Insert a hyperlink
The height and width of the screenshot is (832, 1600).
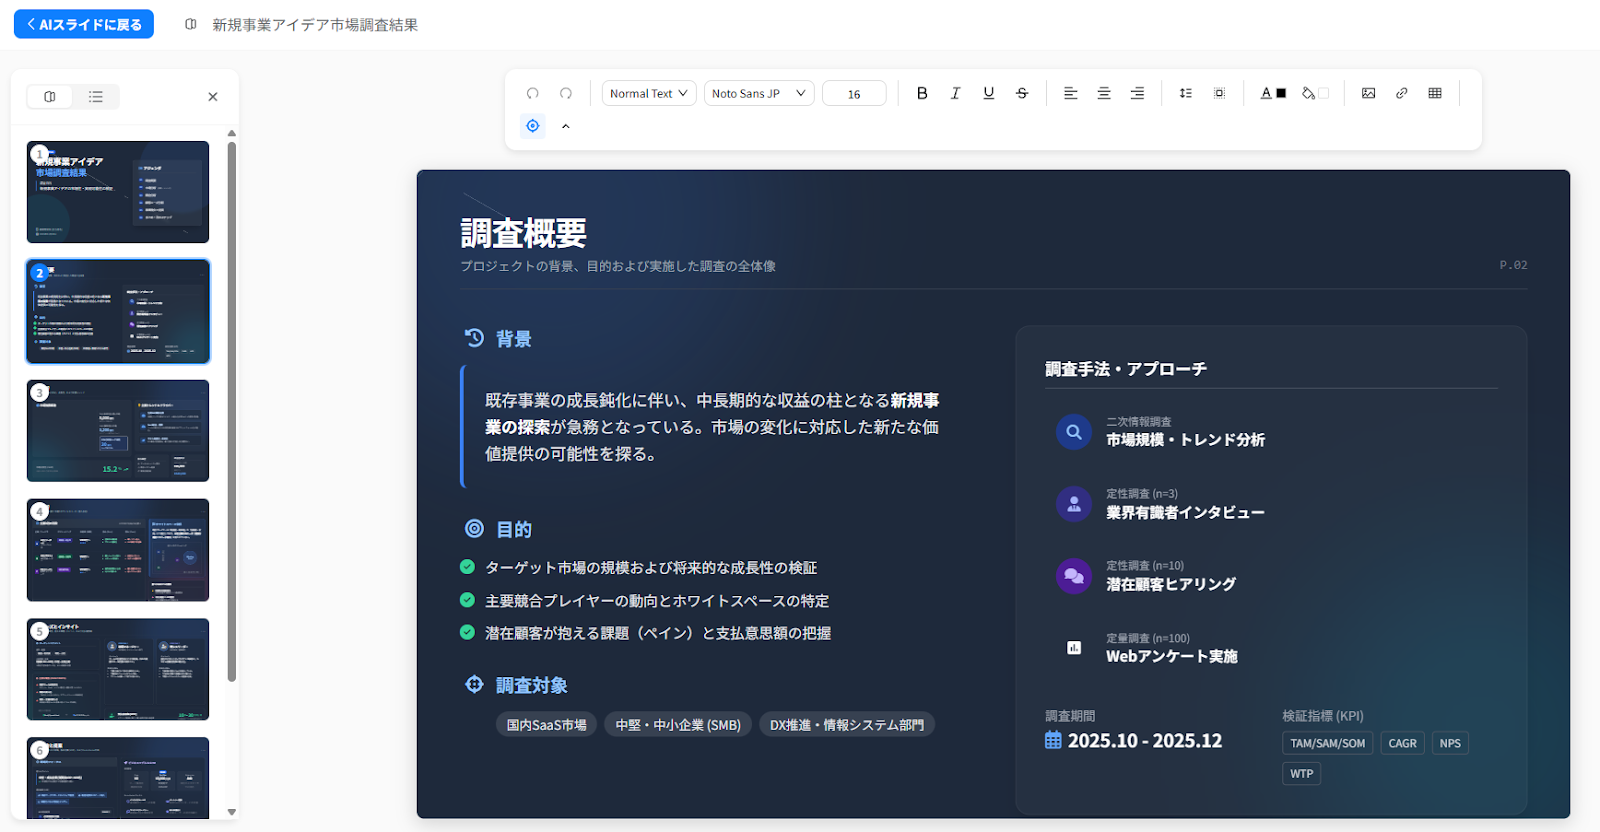(1401, 93)
